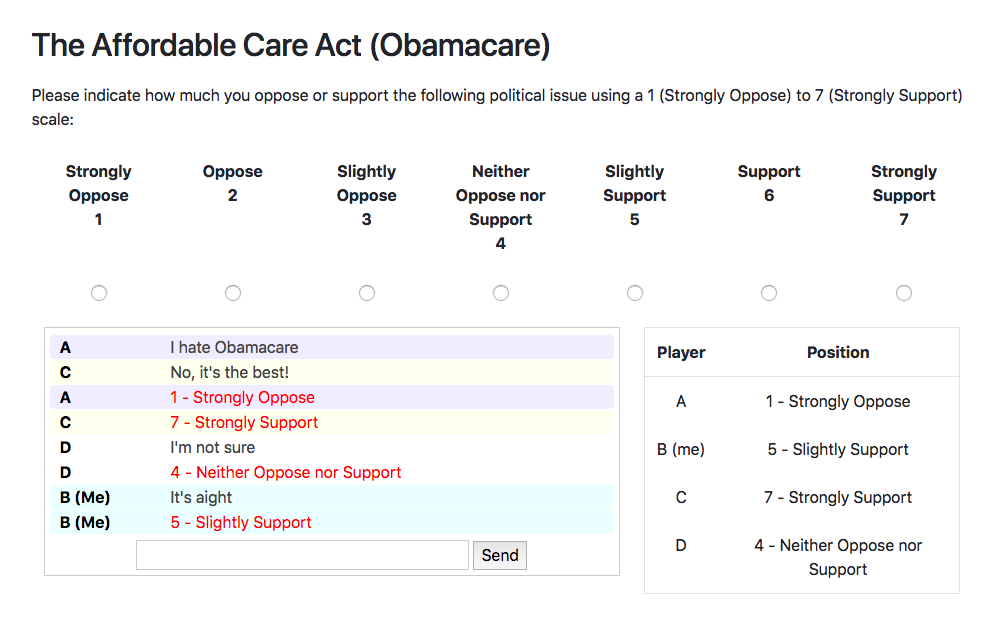Select the Strongly Support radio button
The height and width of the screenshot is (629, 1000).
[x=904, y=293]
